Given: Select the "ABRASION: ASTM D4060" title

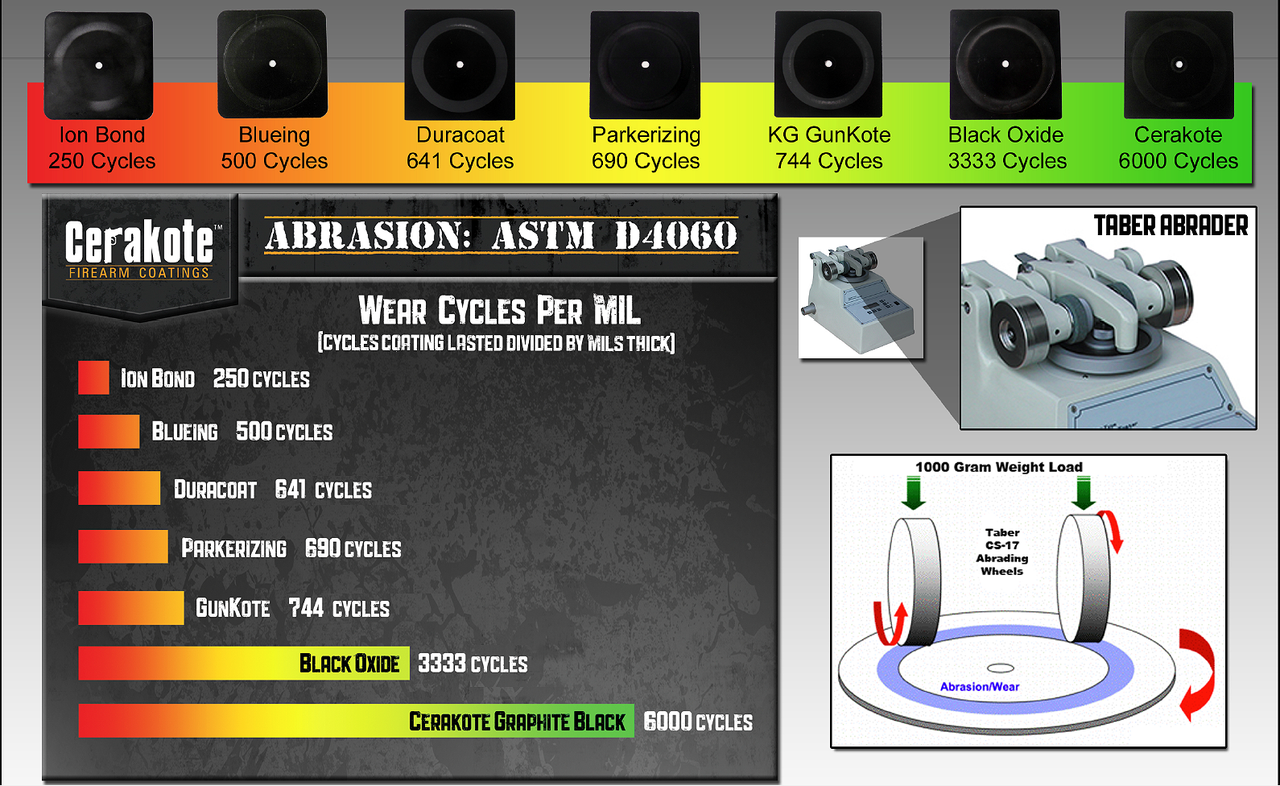Looking at the screenshot, I should click(x=502, y=236).
